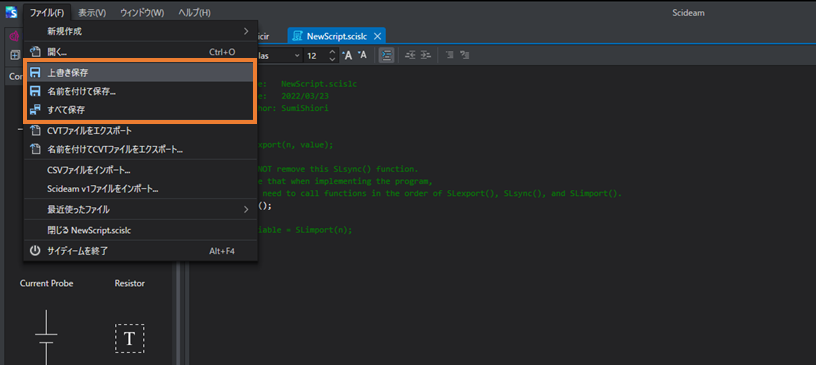Viewport: 816px width, 365px height.
Task: Click the SLimport(n) code line
Action: [304, 230]
